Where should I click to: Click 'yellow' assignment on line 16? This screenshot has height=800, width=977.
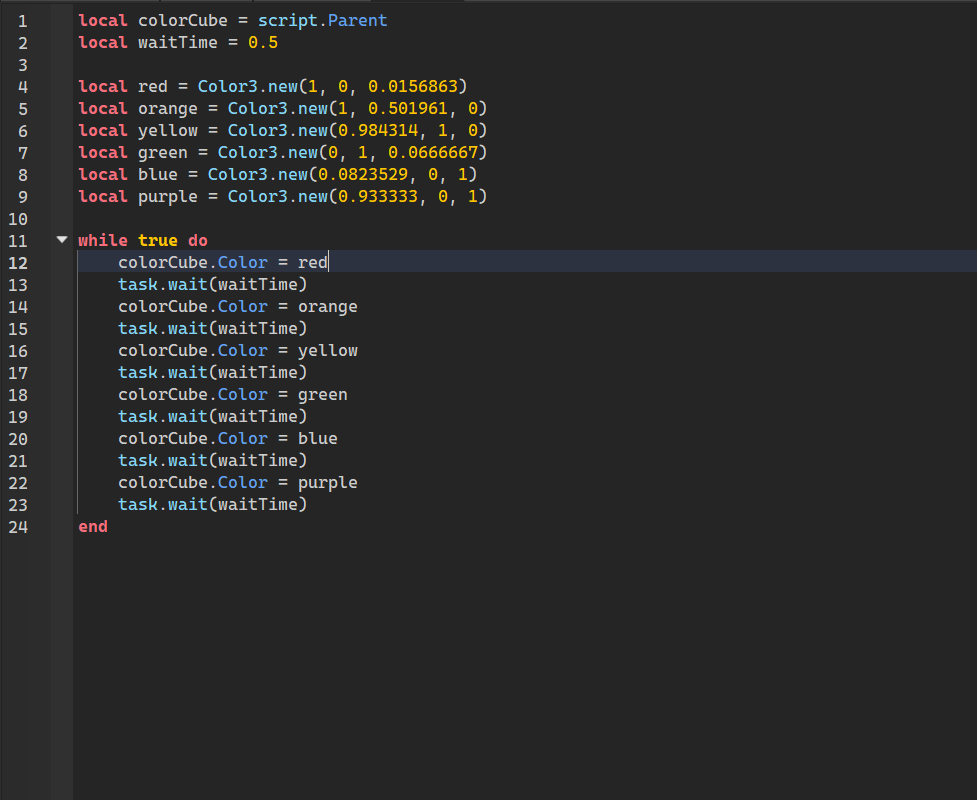(327, 351)
